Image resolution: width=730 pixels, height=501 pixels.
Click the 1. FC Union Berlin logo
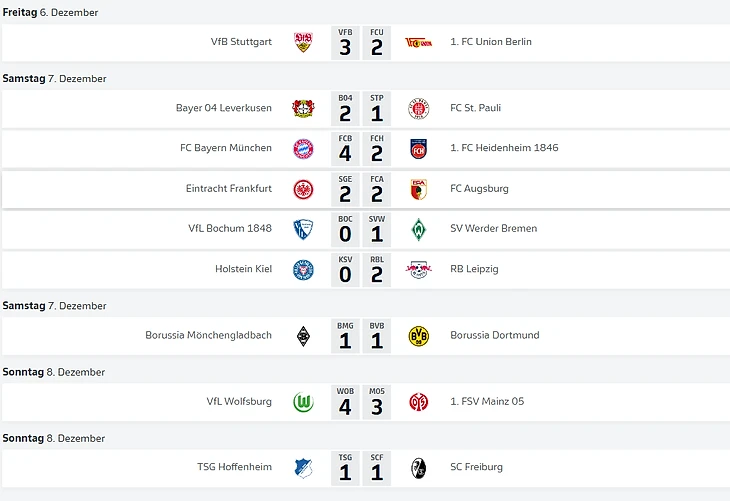[x=418, y=42]
